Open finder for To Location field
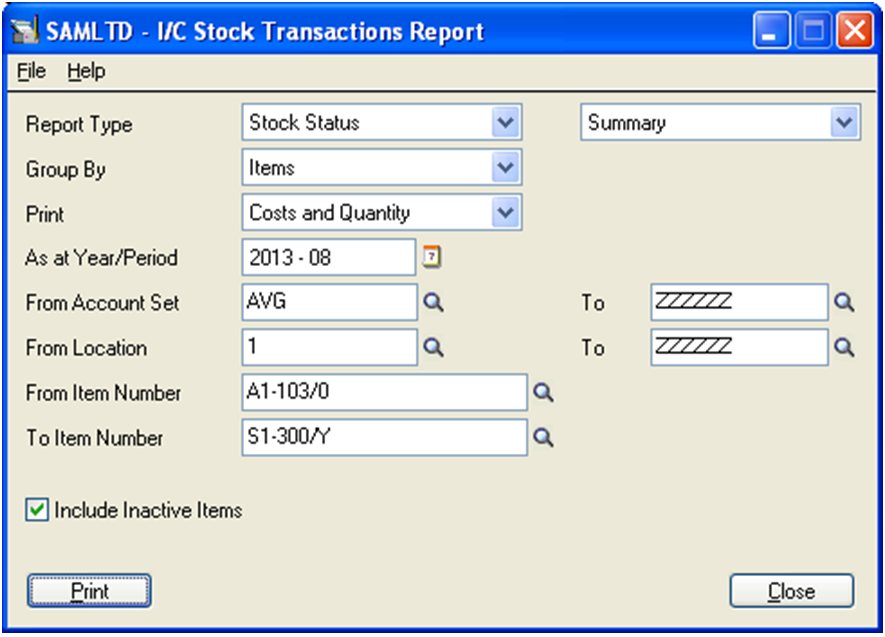The width and height of the screenshot is (885, 637). tap(844, 347)
